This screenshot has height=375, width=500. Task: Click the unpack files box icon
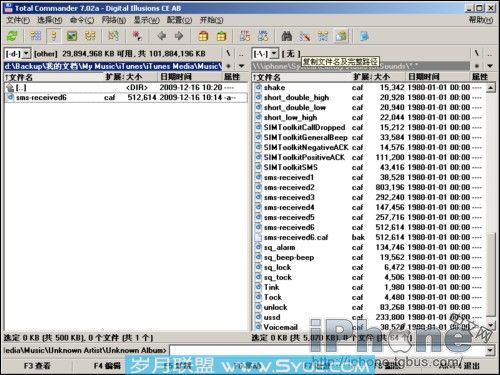coord(221,36)
